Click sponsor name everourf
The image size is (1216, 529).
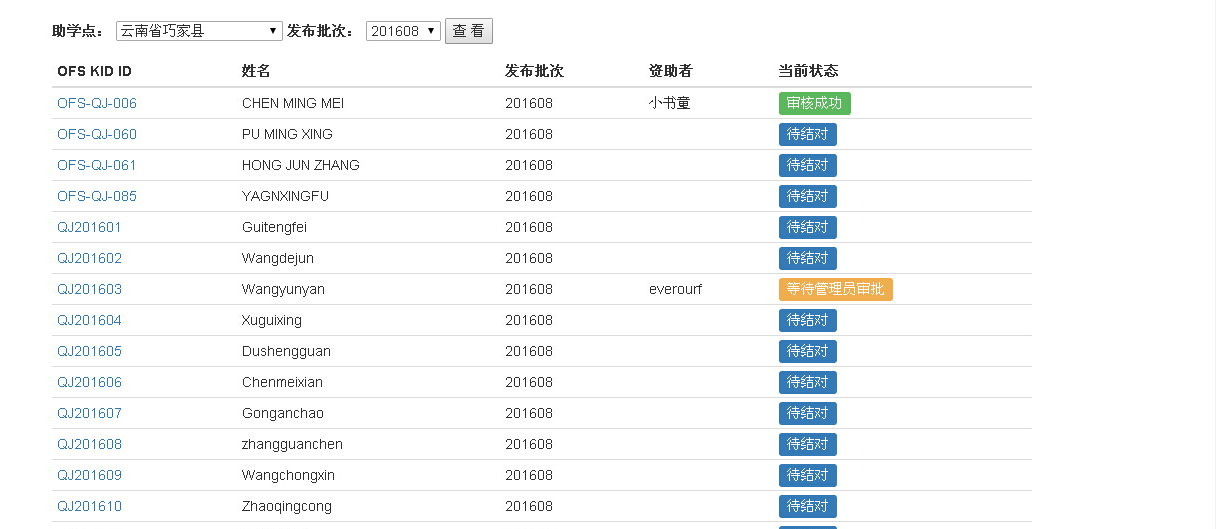click(676, 289)
